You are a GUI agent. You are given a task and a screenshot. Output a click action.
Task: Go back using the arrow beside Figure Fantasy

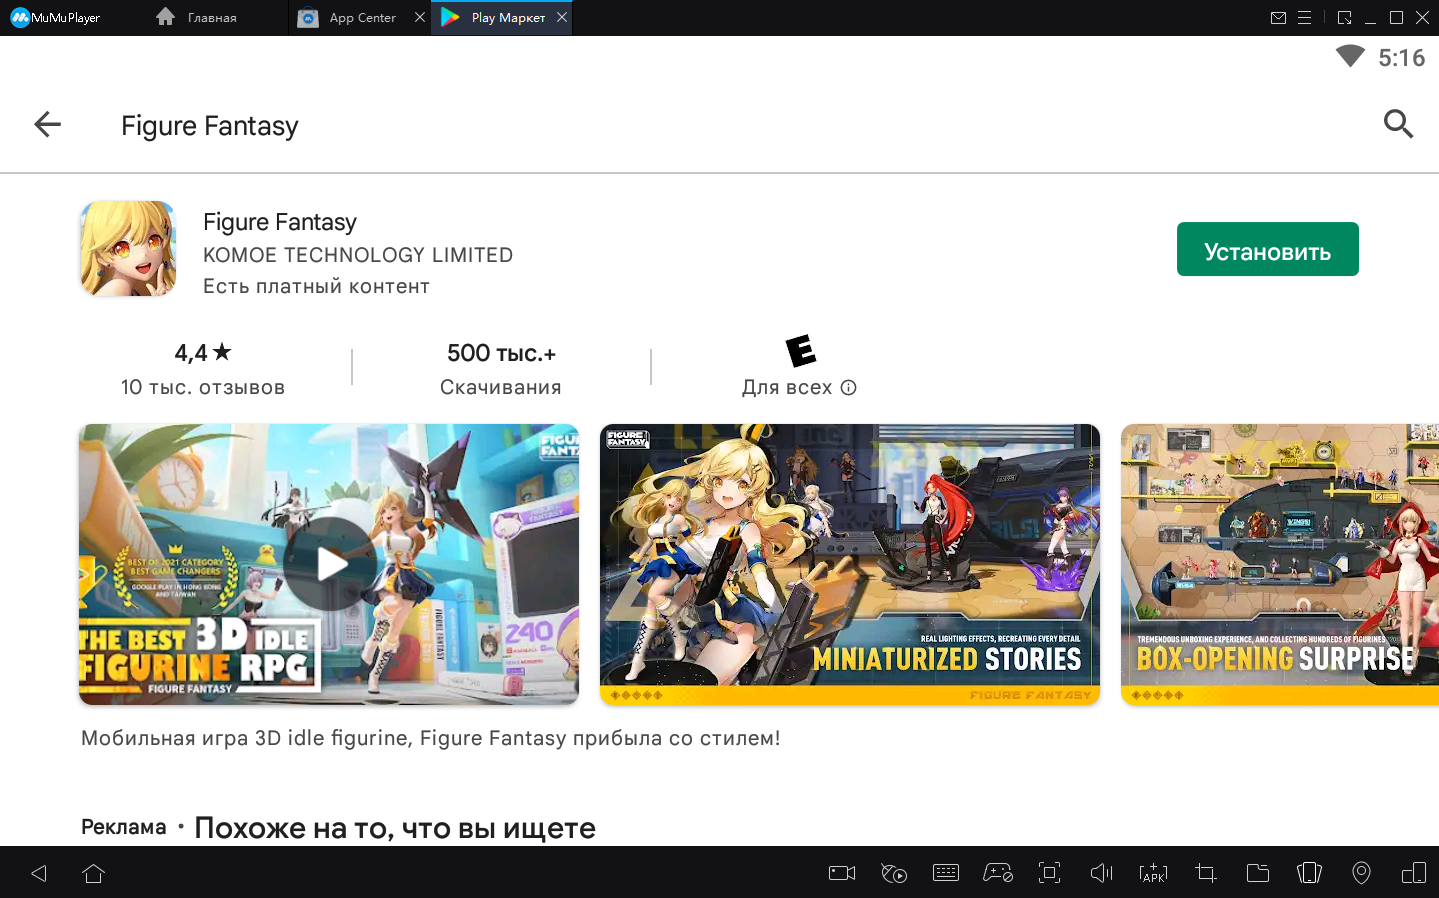pos(47,125)
